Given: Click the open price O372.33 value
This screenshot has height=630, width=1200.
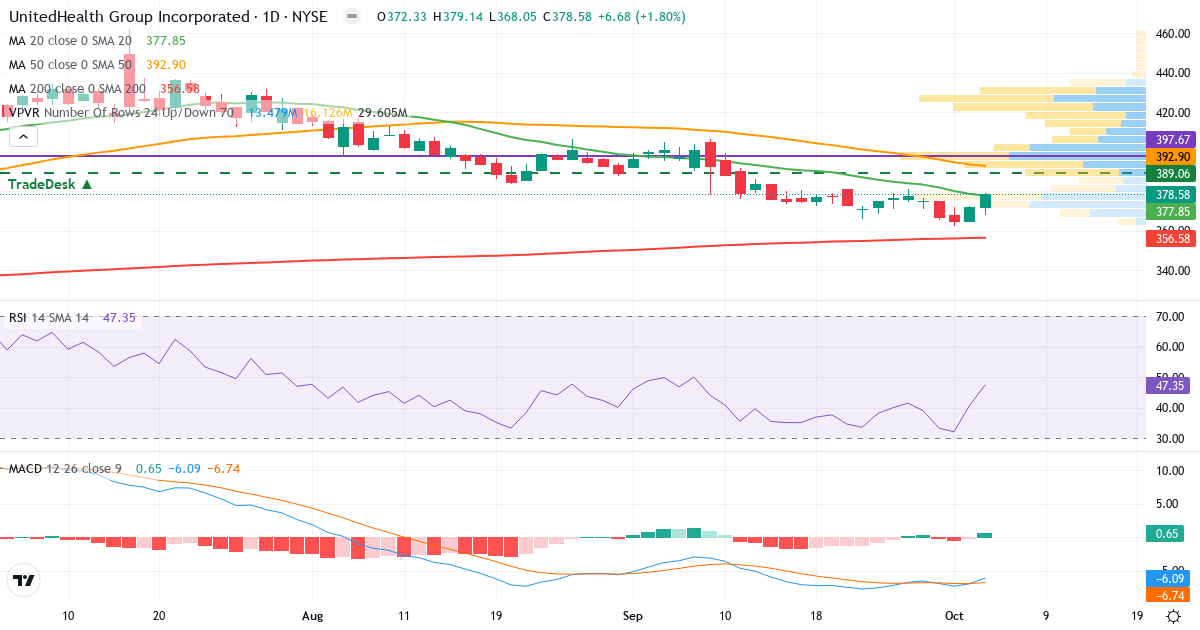Looking at the screenshot, I should click(404, 17).
